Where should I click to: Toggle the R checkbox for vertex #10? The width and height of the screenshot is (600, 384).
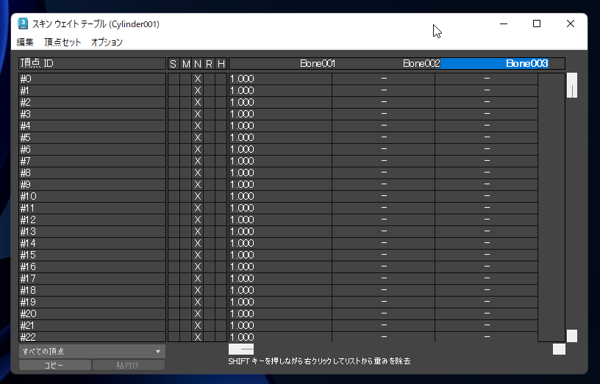point(209,196)
